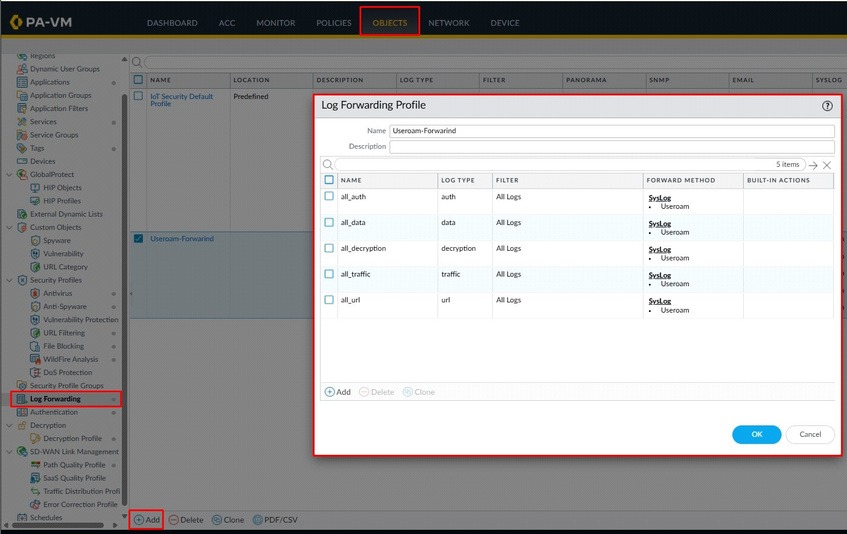Tick the all_traffic row checkbox
The width and height of the screenshot is (847, 534).
pyautogui.click(x=329, y=274)
